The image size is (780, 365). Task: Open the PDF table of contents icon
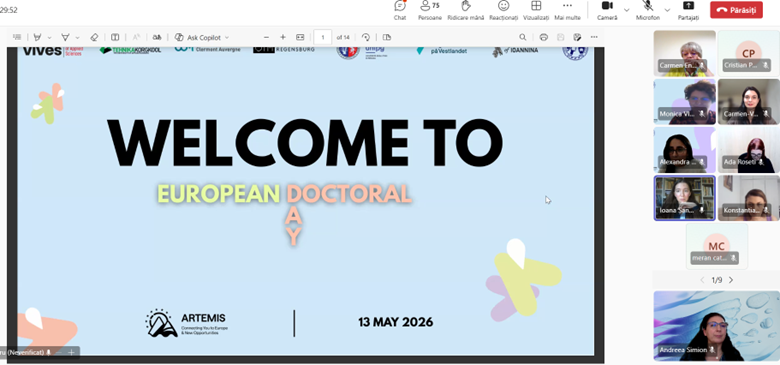[x=17, y=37]
